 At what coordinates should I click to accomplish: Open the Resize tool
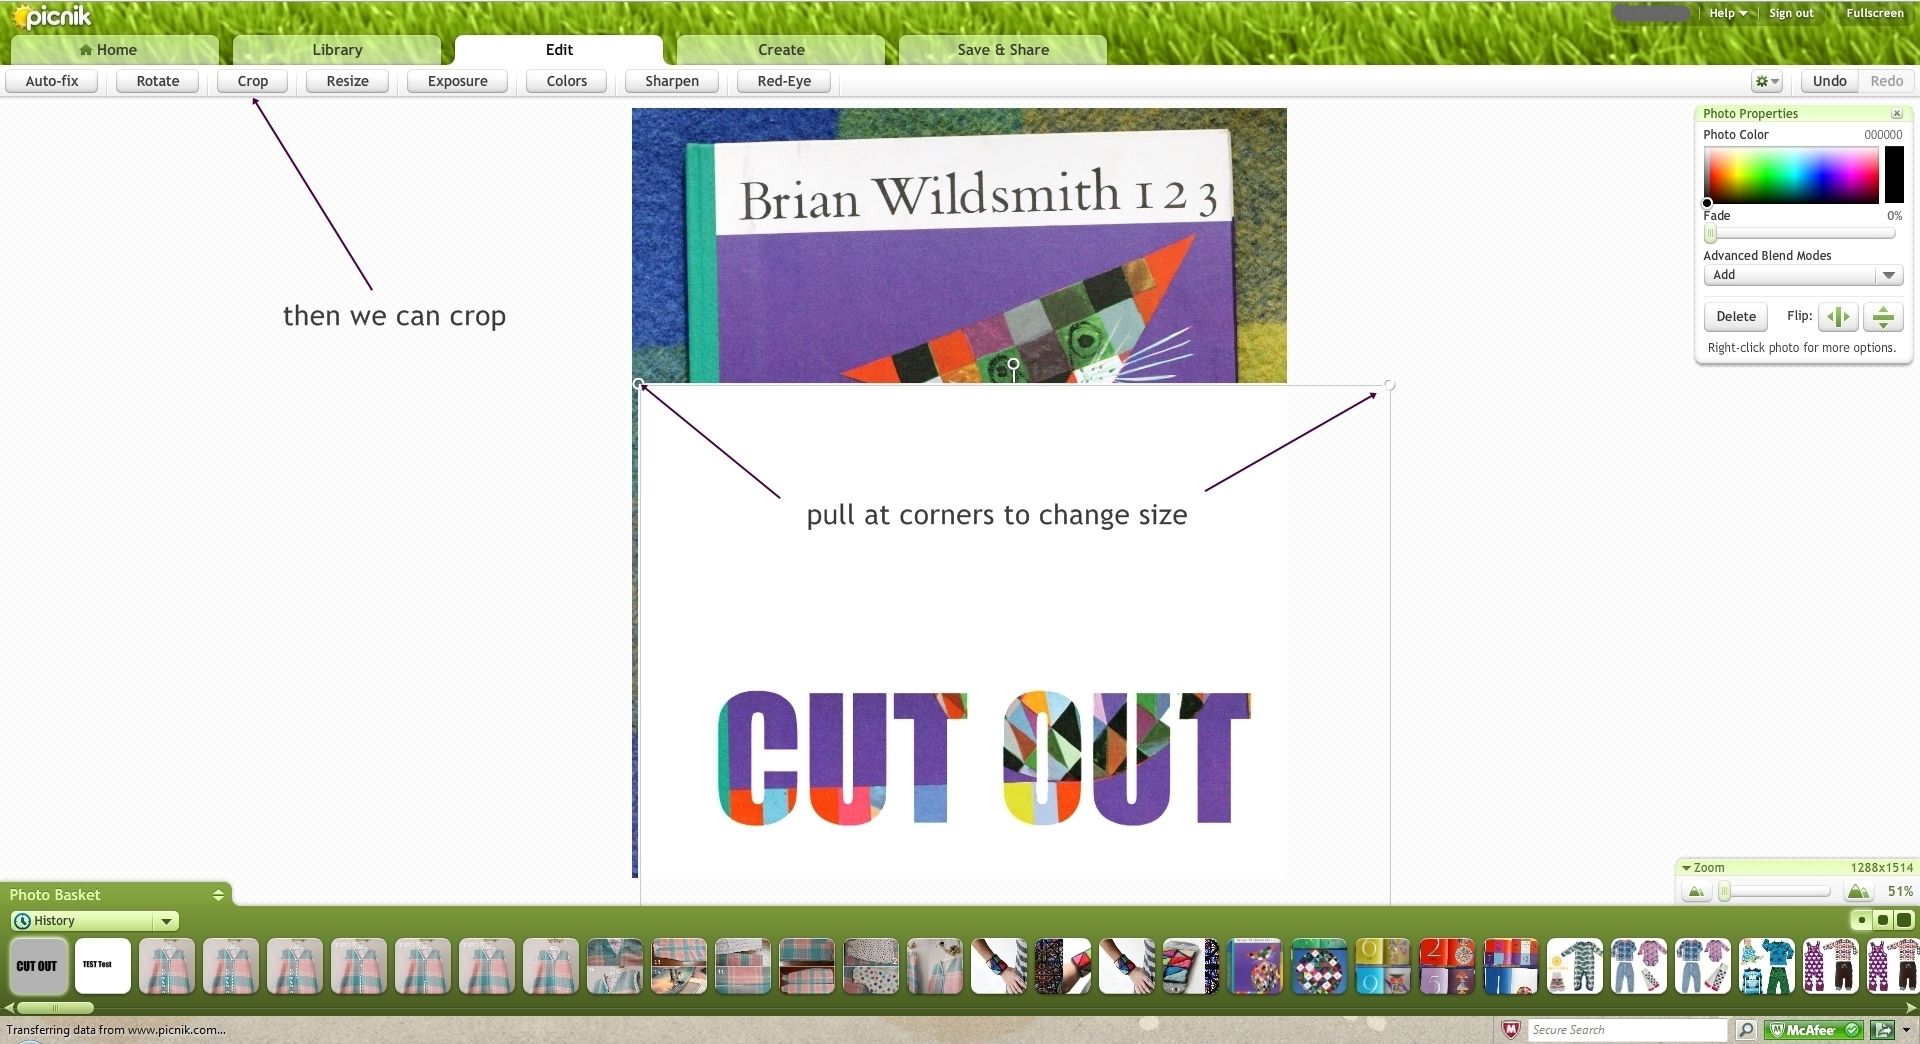(348, 81)
